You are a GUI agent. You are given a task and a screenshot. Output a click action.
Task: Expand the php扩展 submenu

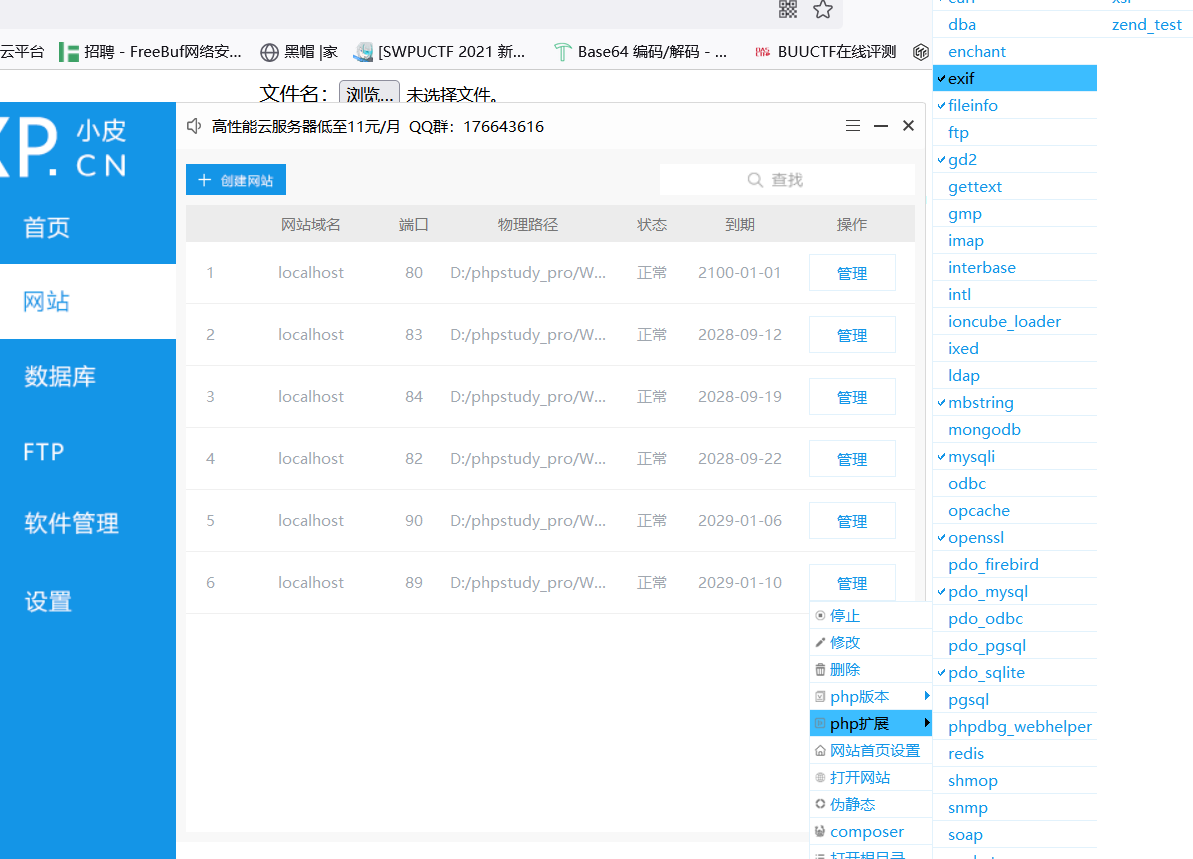click(871, 724)
